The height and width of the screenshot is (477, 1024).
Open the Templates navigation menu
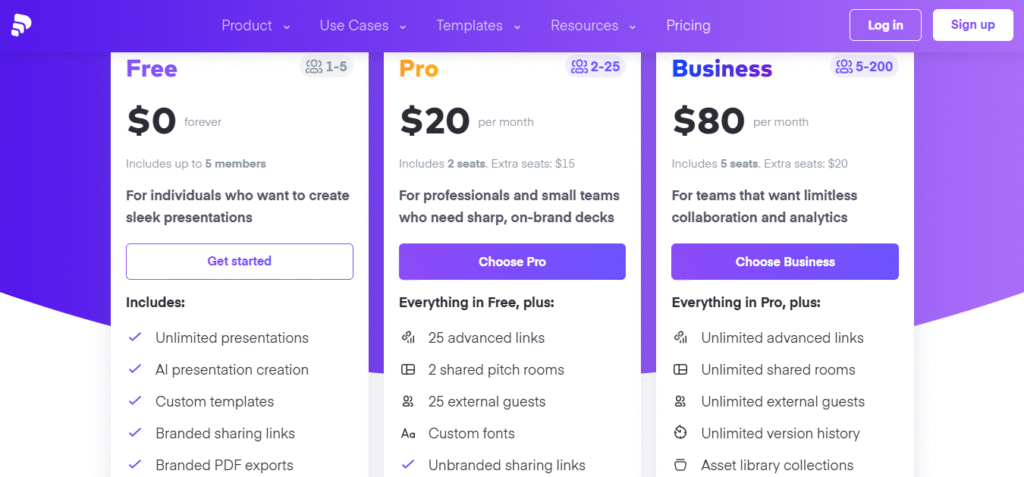pyautogui.click(x=478, y=26)
